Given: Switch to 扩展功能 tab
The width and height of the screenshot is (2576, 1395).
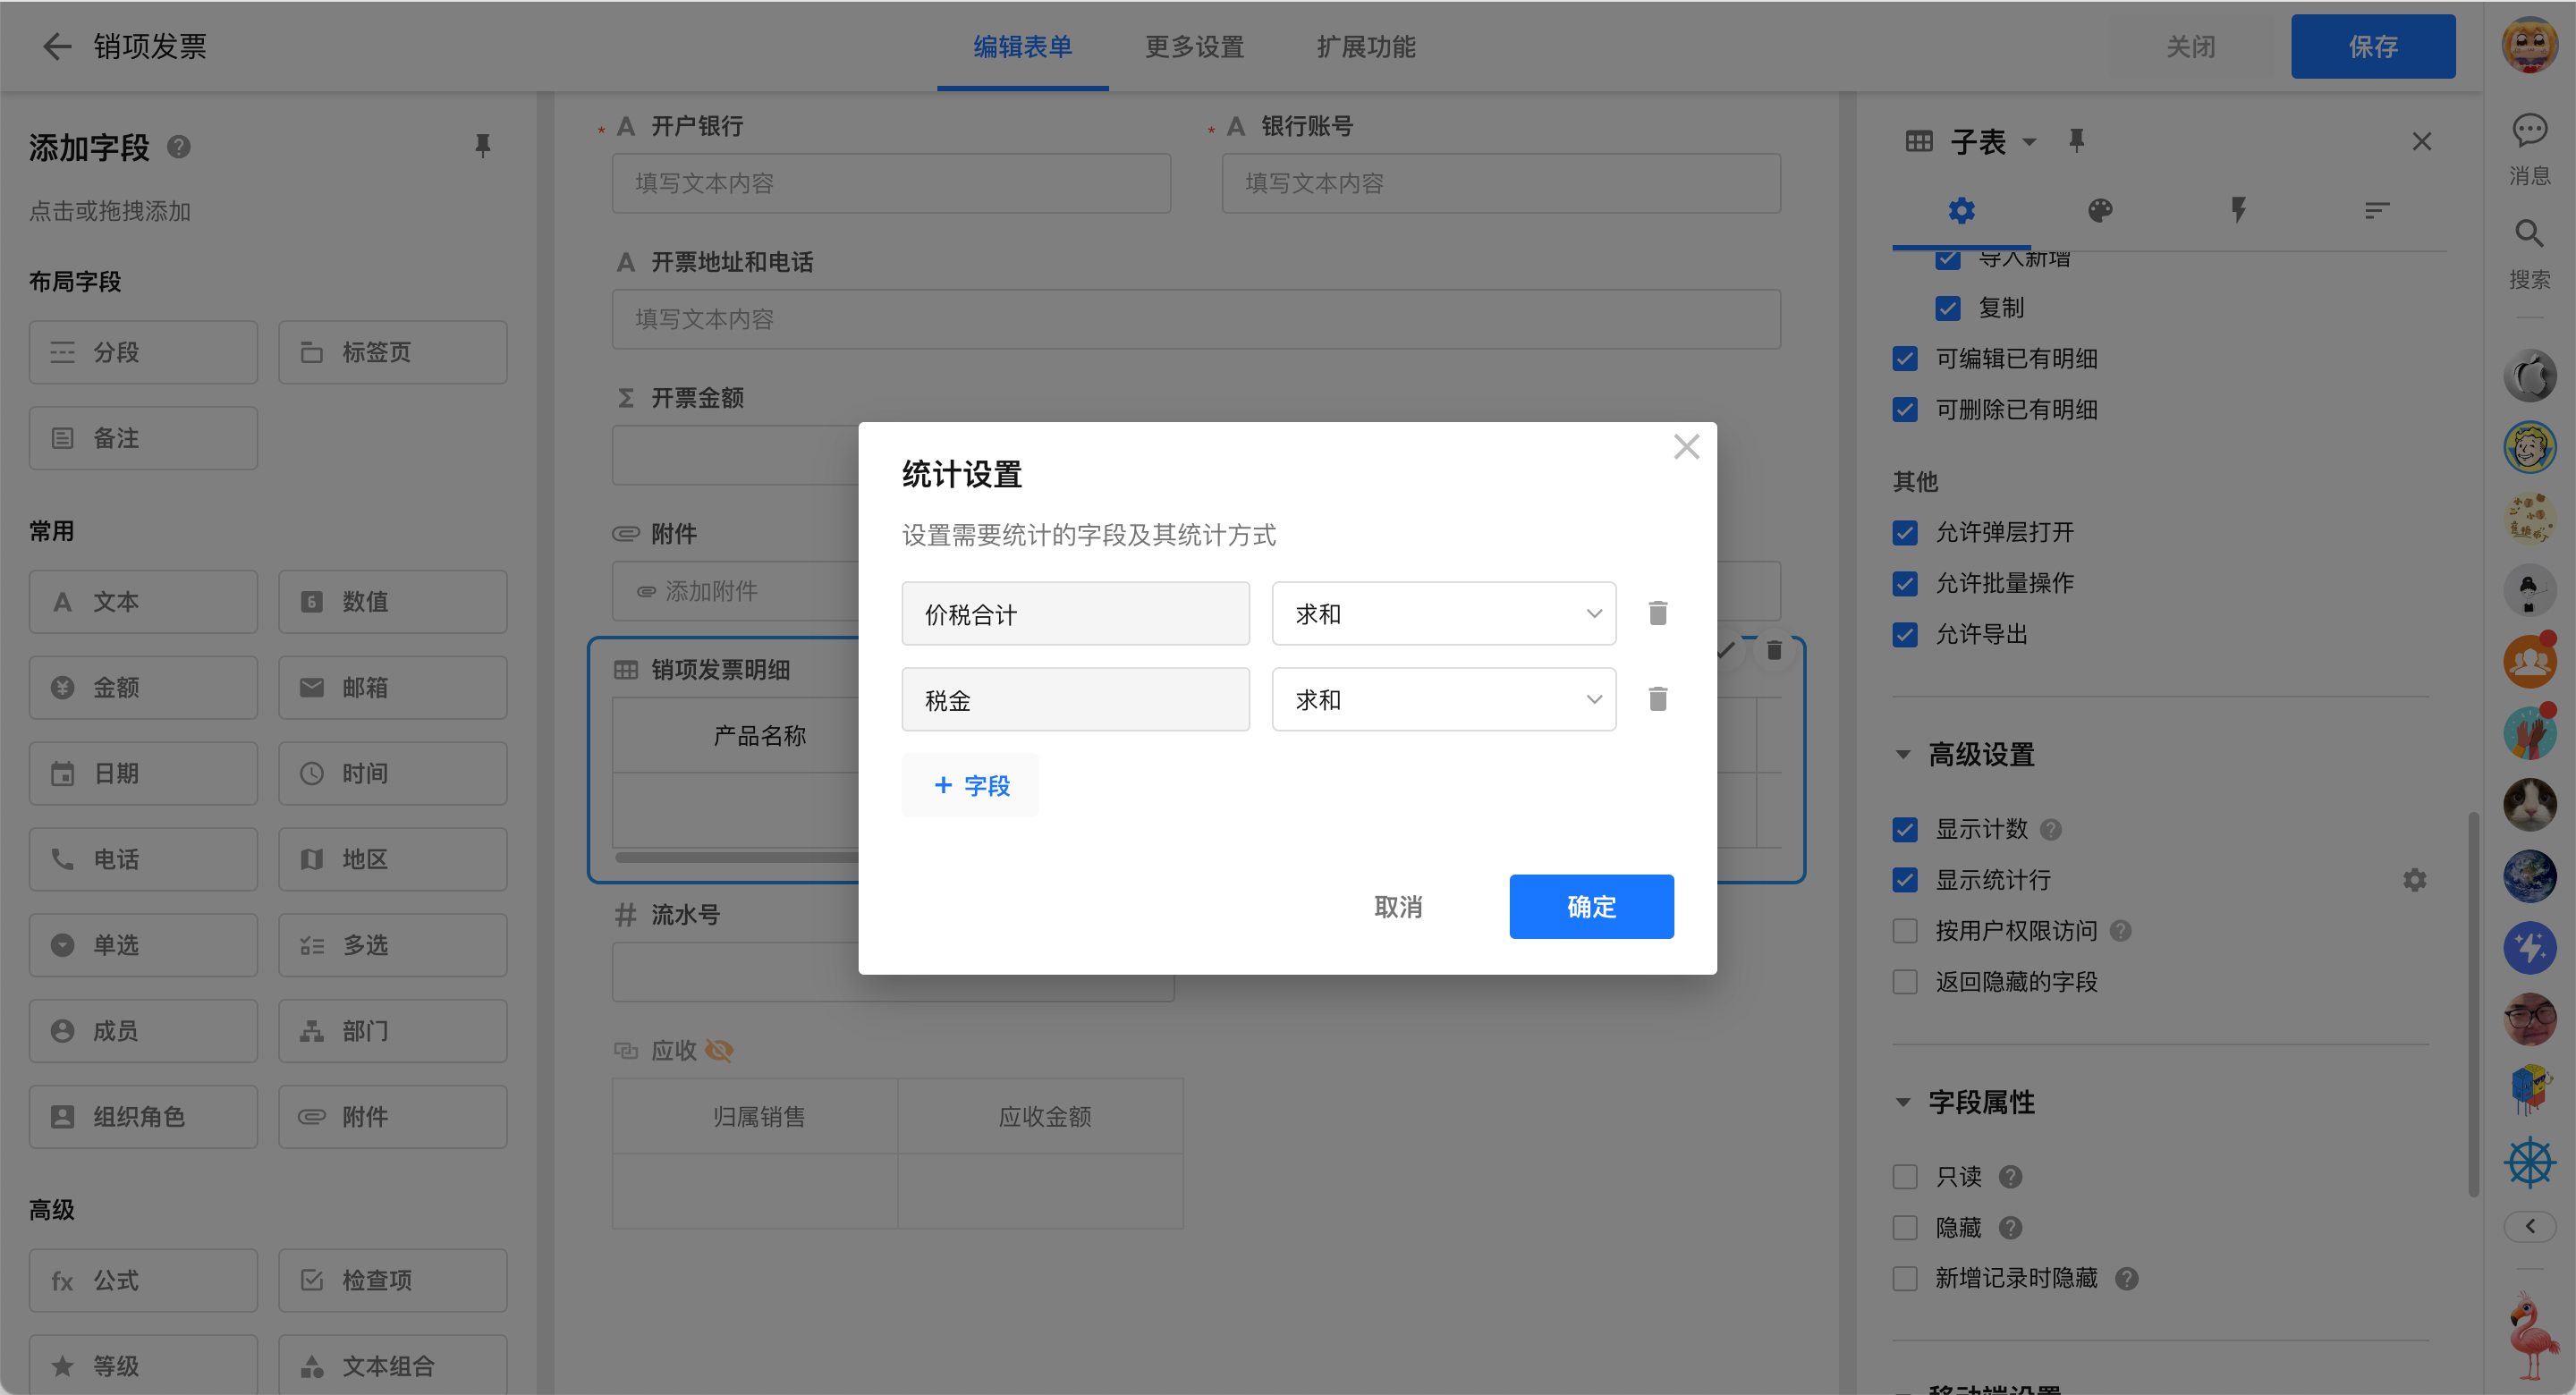Looking at the screenshot, I should (1366, 46).
